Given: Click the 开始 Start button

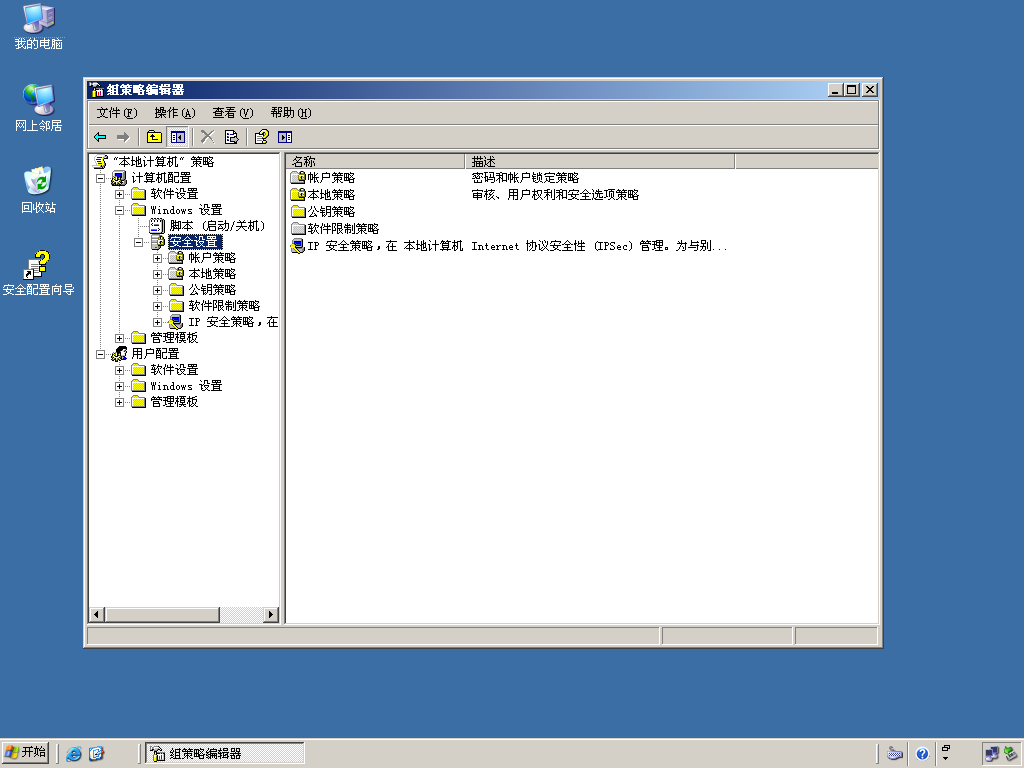Looking at the screenshot, I should (25, 753).
